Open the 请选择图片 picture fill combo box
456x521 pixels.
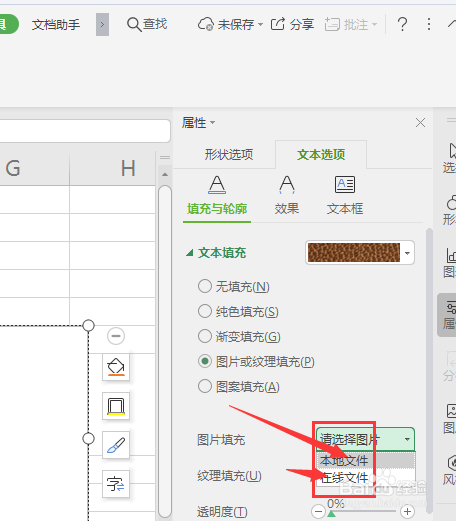point(365,439)
